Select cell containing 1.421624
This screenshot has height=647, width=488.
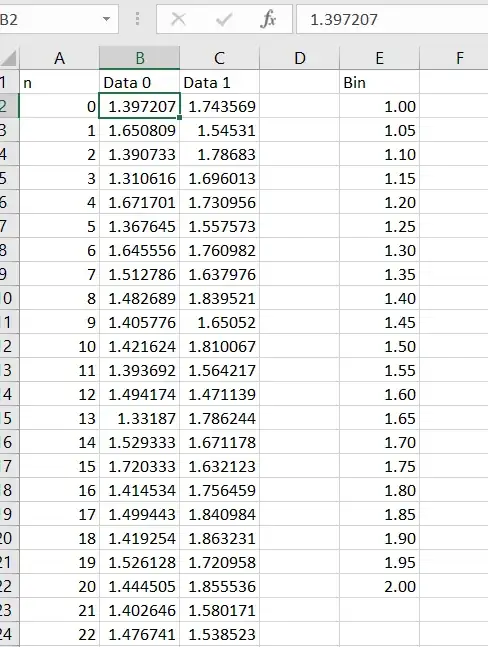tap(139, 346)
